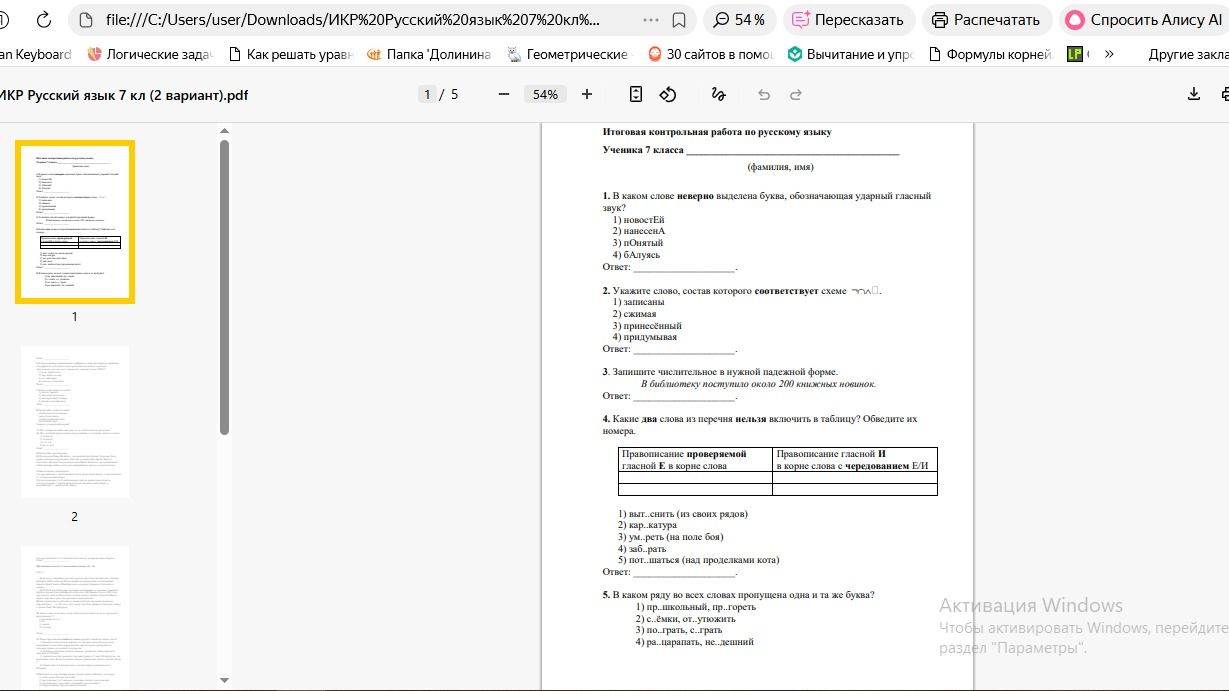Click the magnifier zoom 54 % button

click(x=740, y=20)
